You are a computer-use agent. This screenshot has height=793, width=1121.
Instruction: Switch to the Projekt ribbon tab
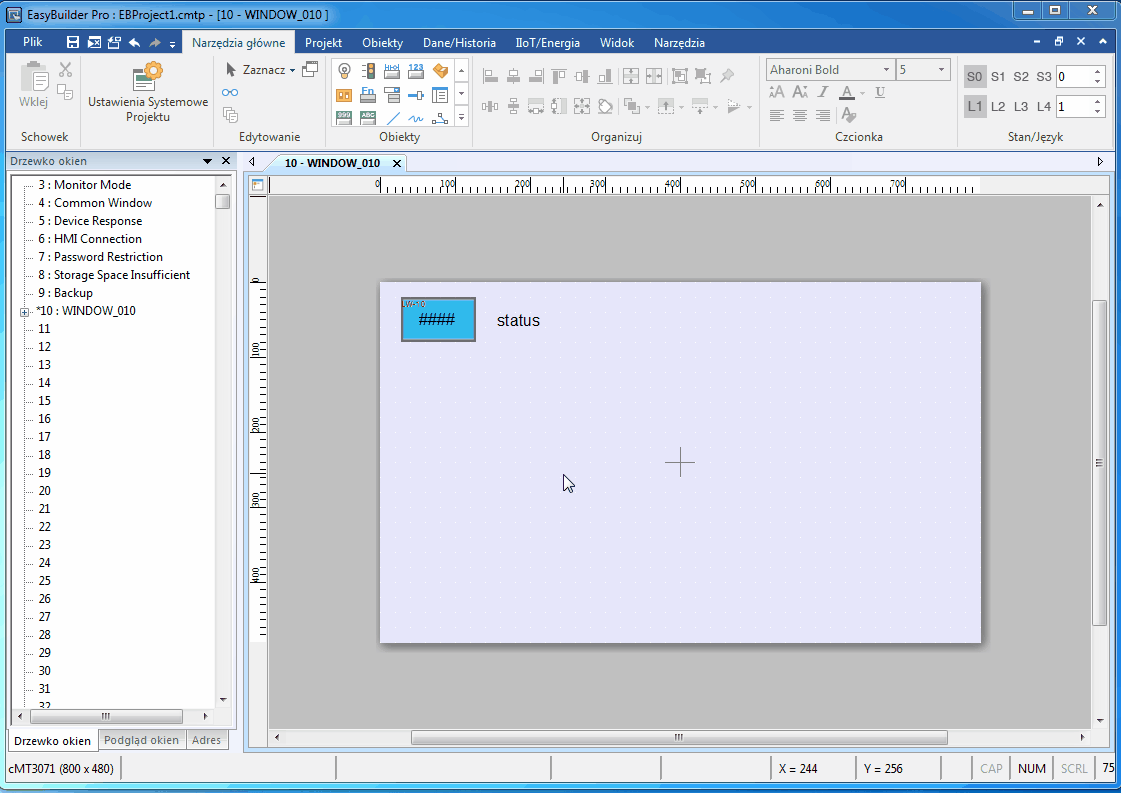coord(323,43)
